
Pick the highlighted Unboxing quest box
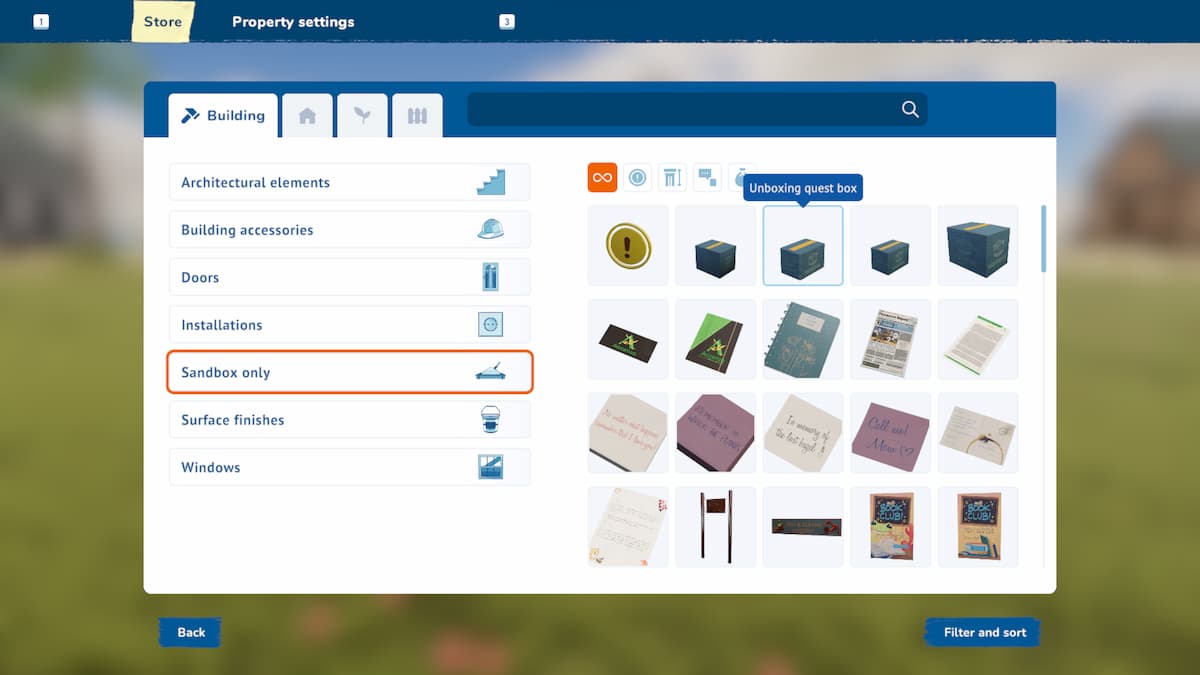tap(803, 246)
